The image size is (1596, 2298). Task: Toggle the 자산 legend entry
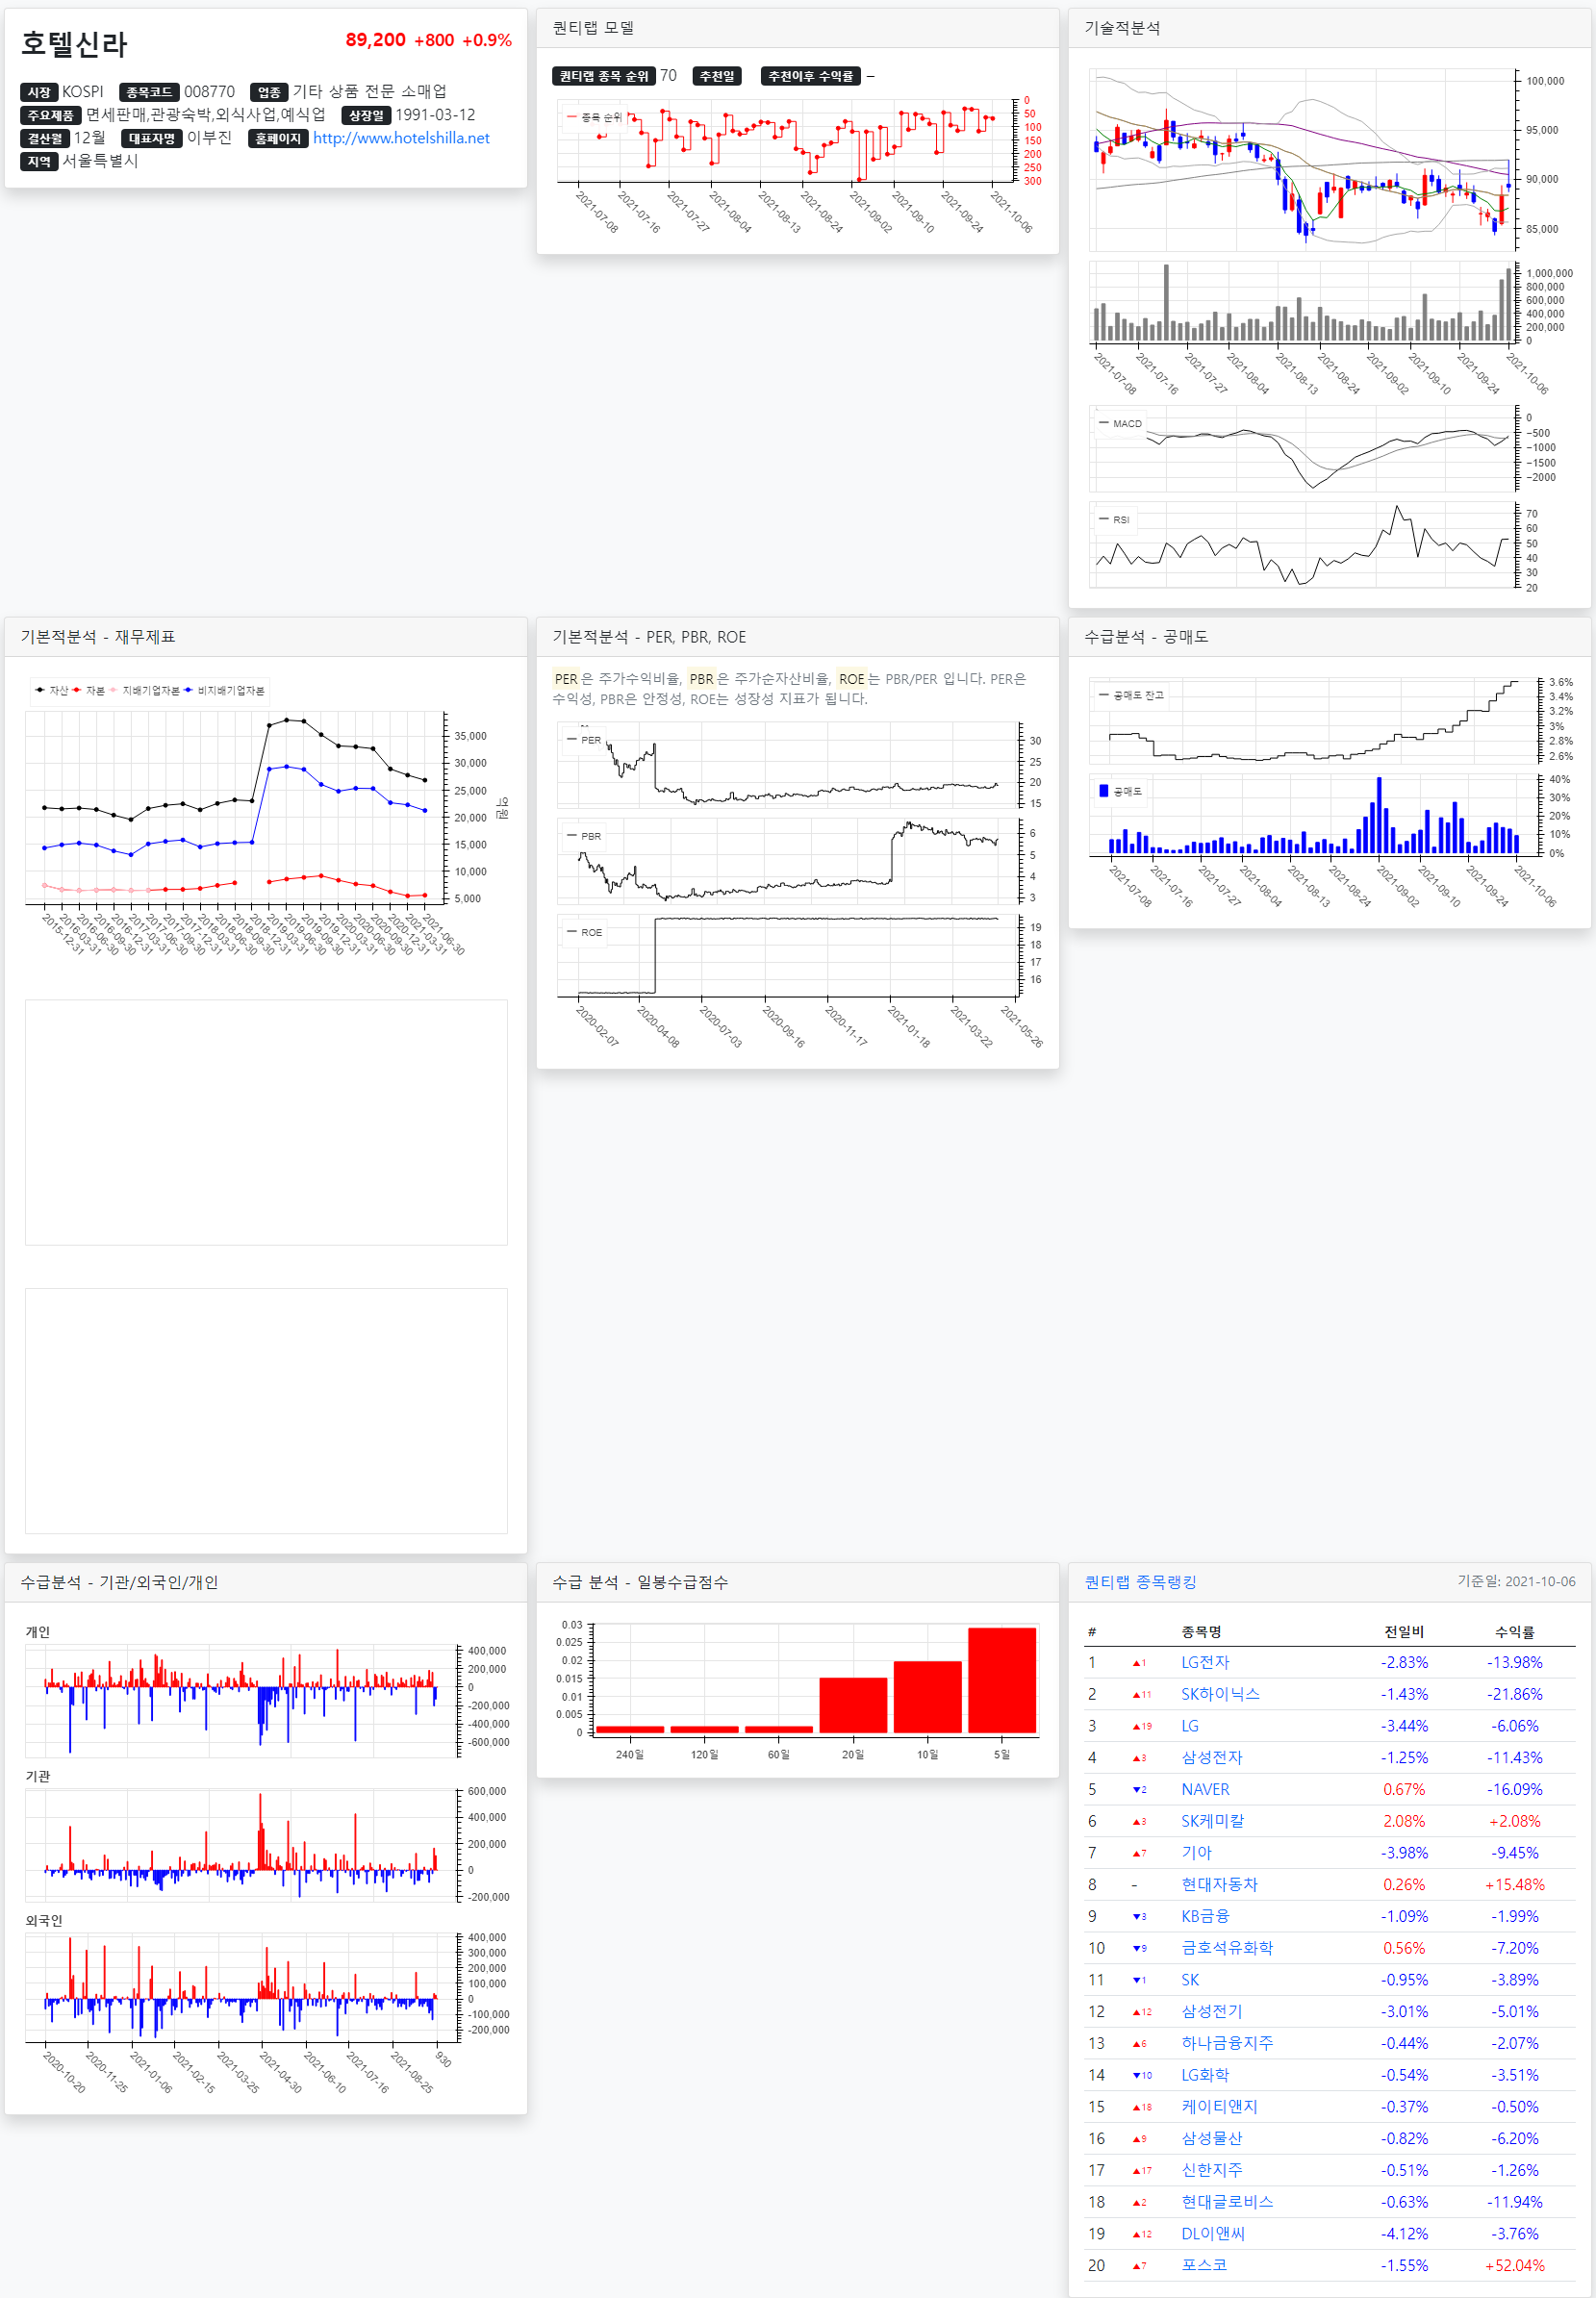tap(52, 691)
